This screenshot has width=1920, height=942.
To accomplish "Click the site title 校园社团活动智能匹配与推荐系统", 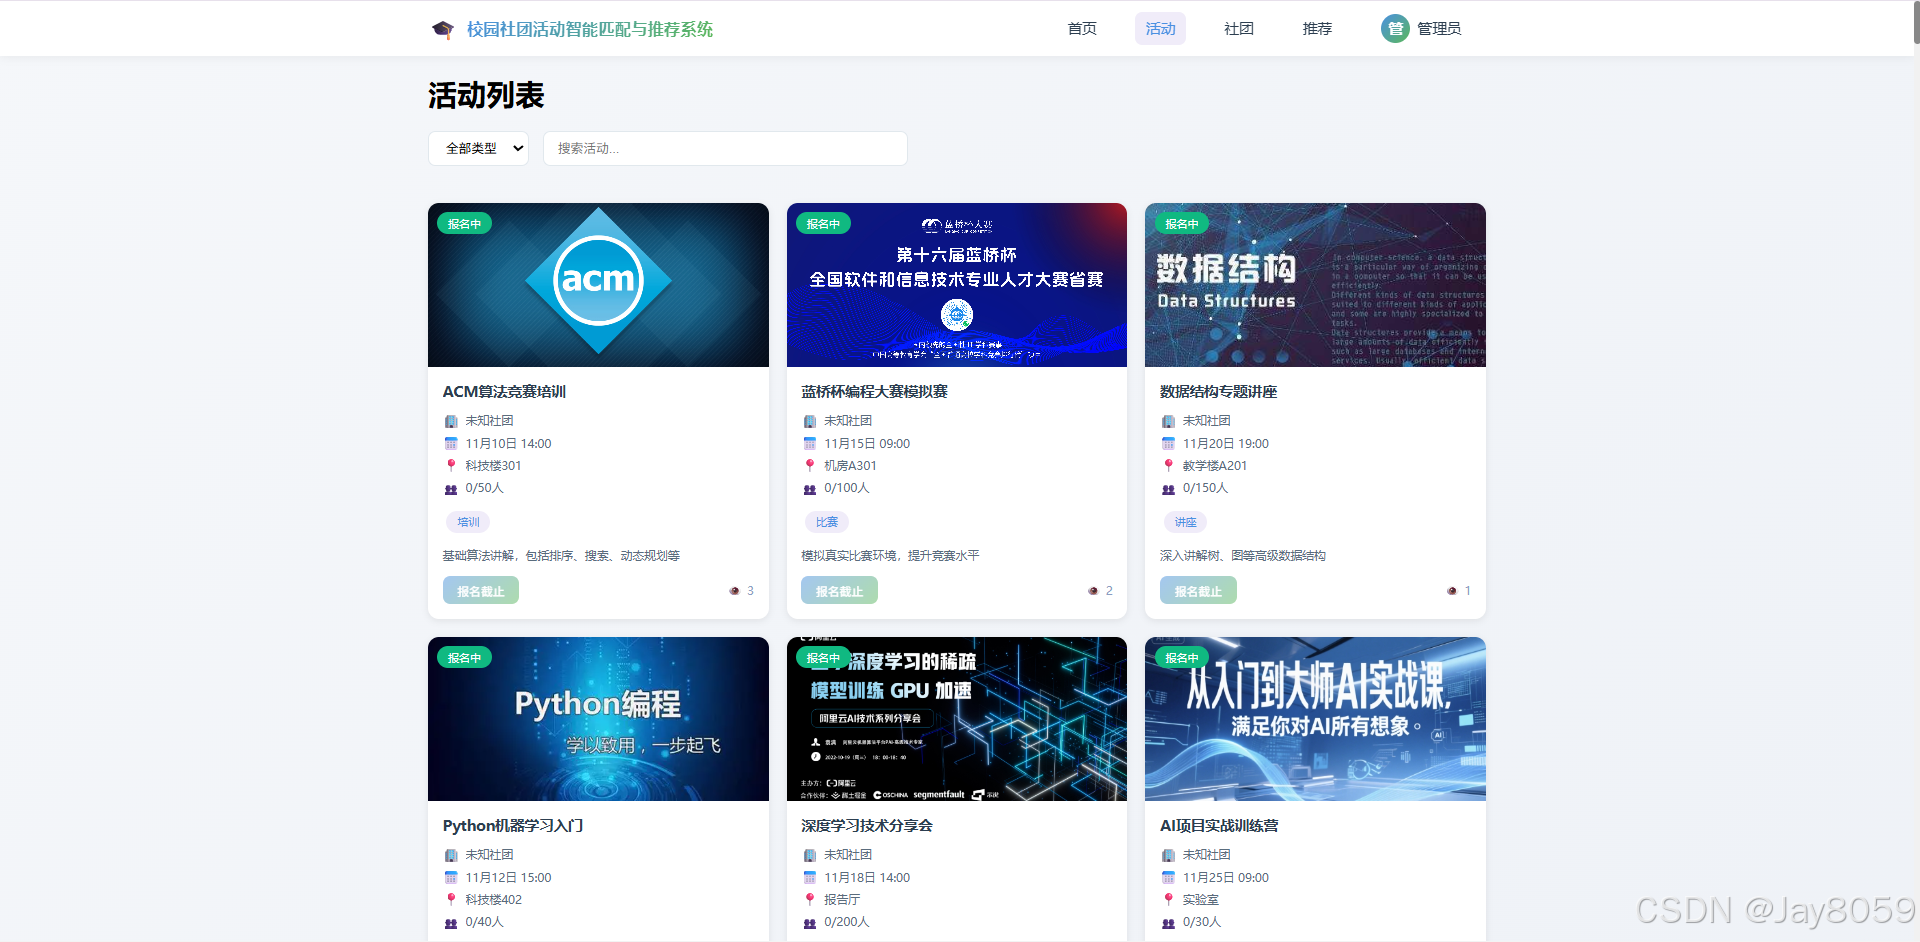I will (x=590, y=30).
